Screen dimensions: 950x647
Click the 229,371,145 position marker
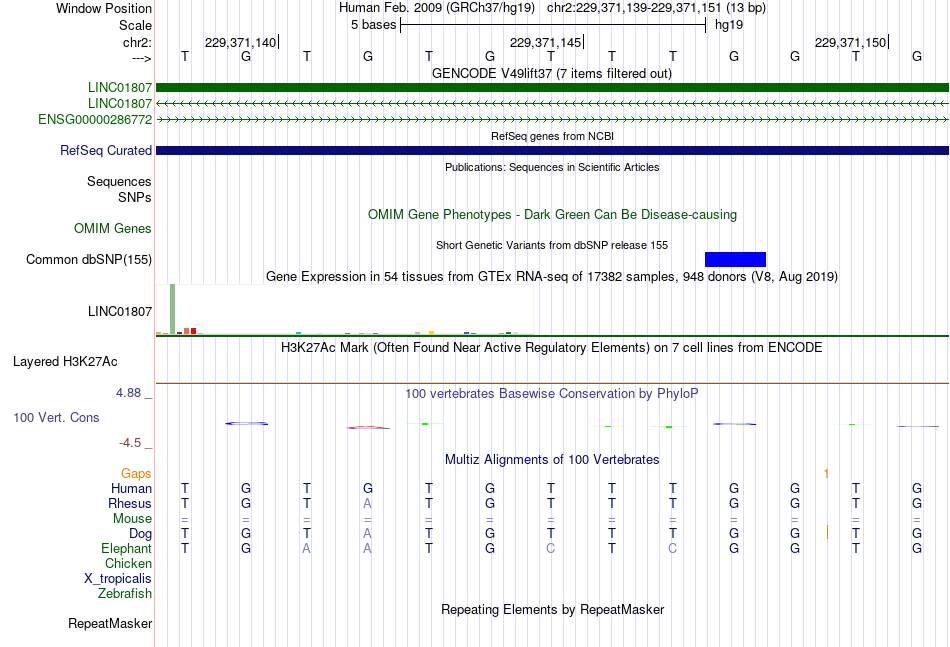(546, 42)
